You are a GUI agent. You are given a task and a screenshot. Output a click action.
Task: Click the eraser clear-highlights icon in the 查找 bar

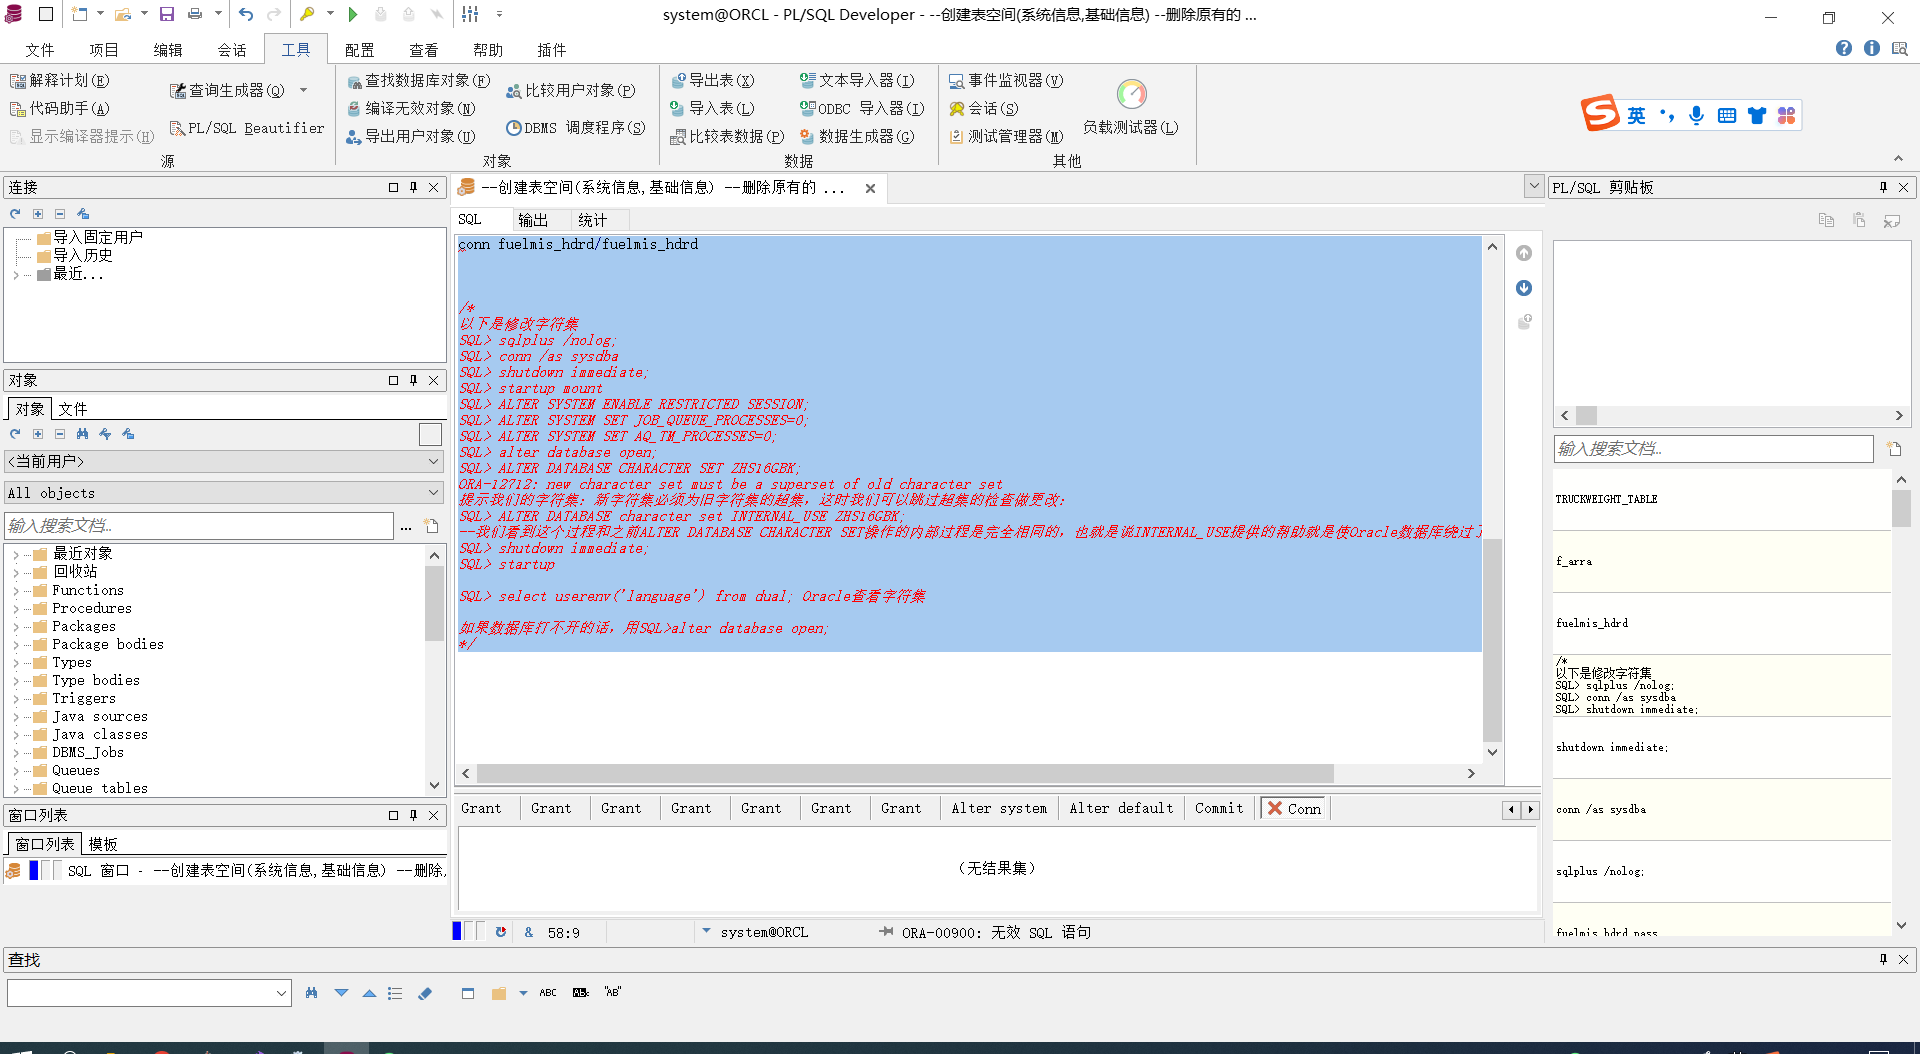(x=425, y=993)
